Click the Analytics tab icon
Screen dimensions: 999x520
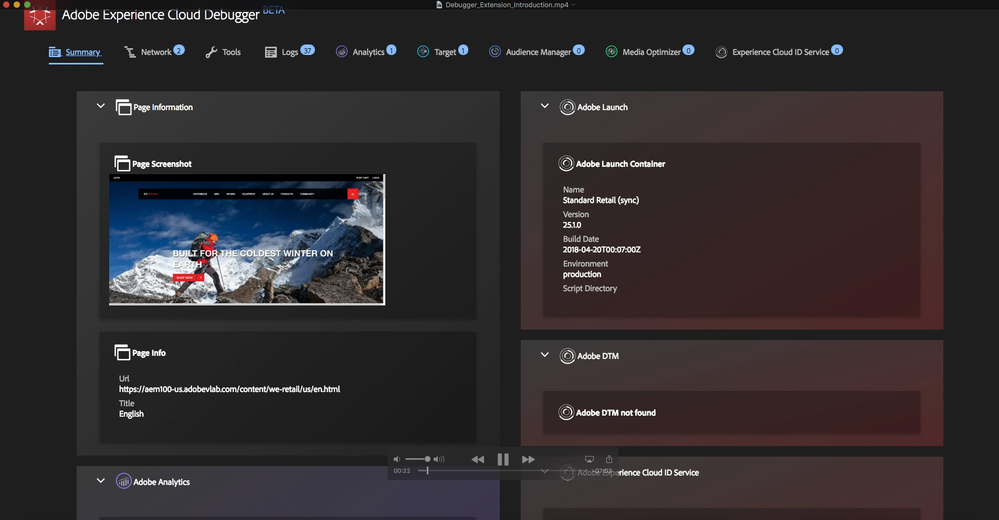[x=342, y=52]
